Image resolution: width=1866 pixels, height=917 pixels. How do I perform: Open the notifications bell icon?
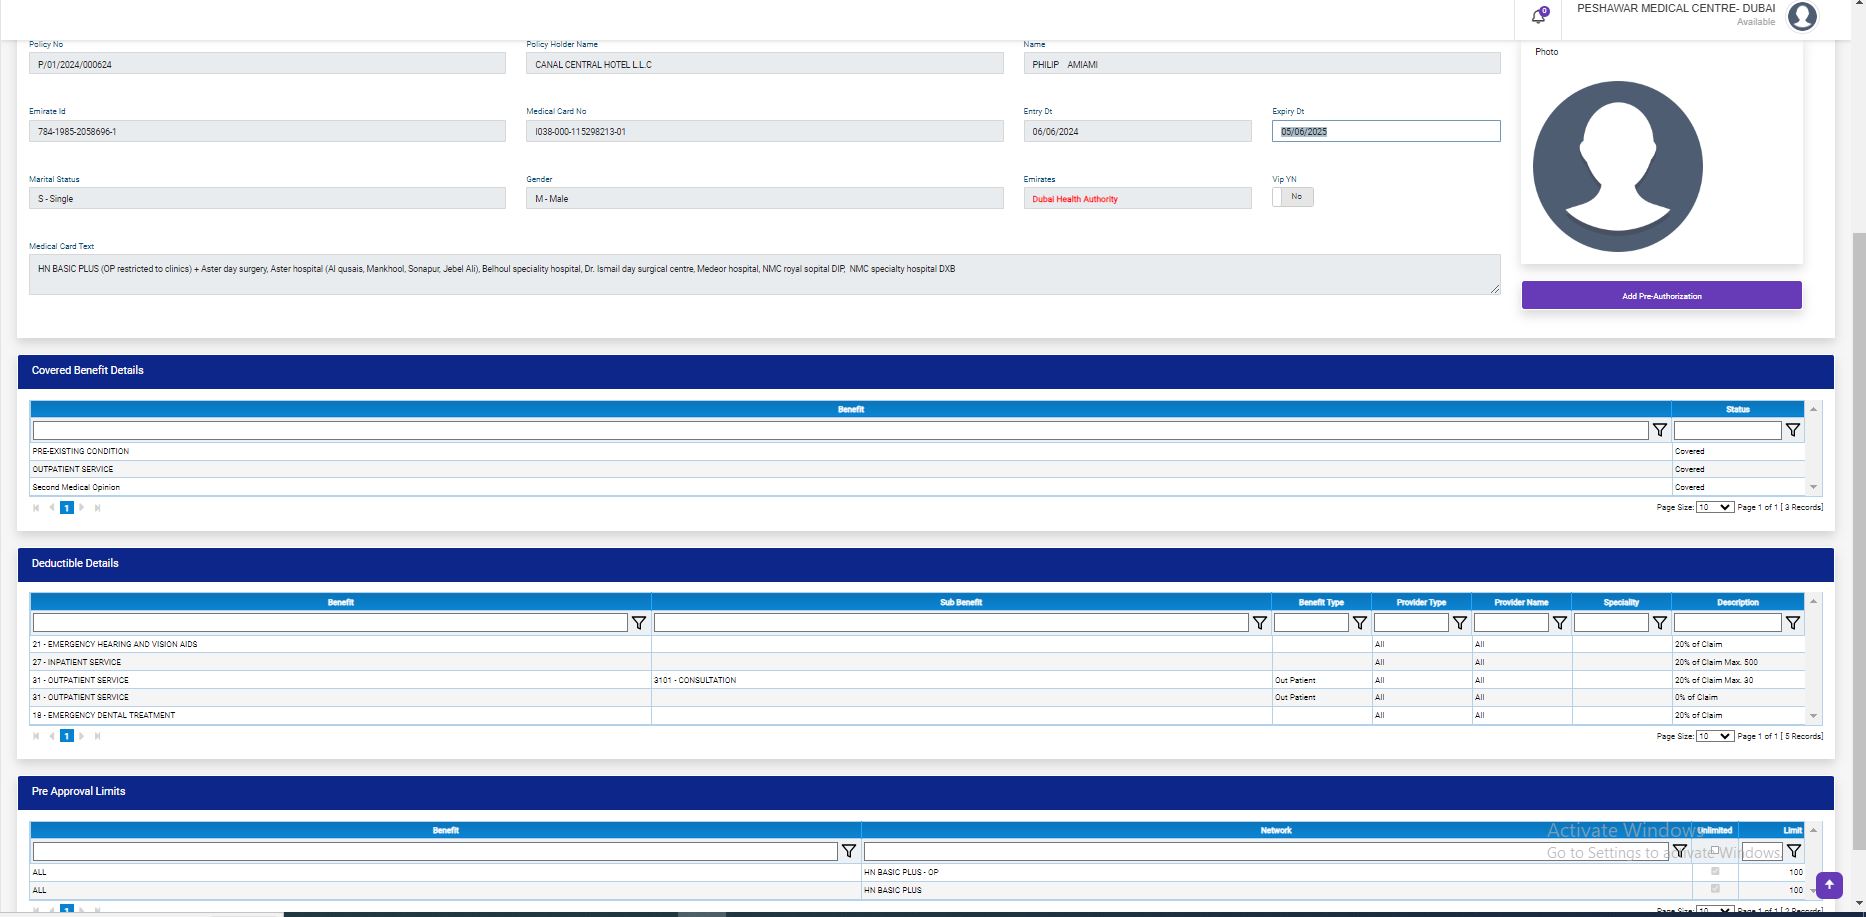[x=1538, y=16]
